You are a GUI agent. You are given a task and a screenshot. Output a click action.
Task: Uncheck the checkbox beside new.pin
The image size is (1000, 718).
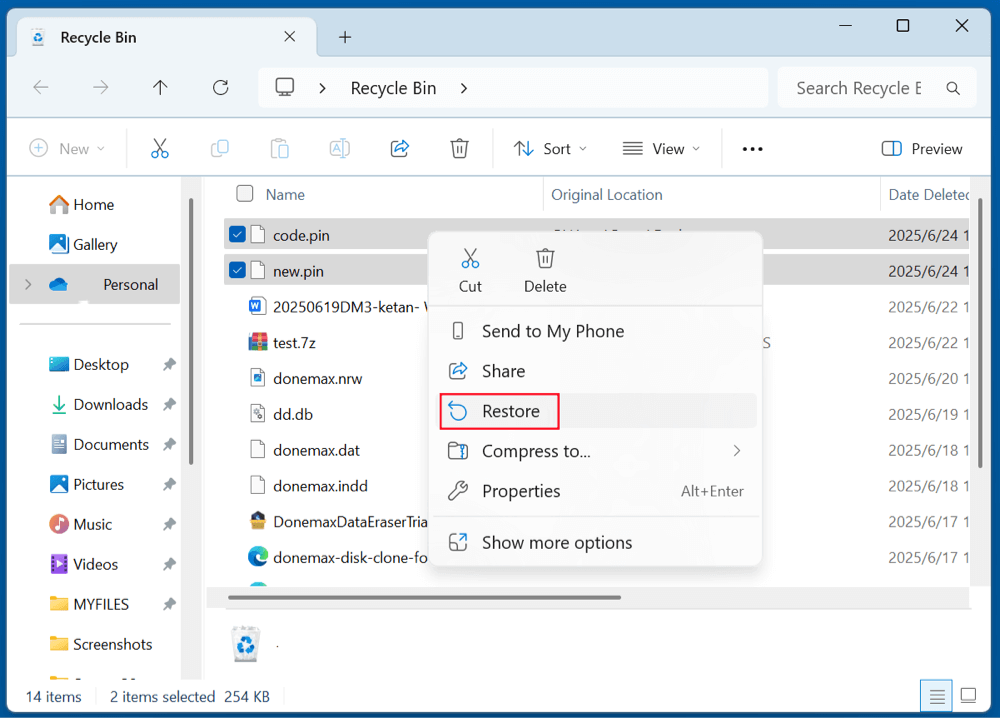(x=237, y=269)
